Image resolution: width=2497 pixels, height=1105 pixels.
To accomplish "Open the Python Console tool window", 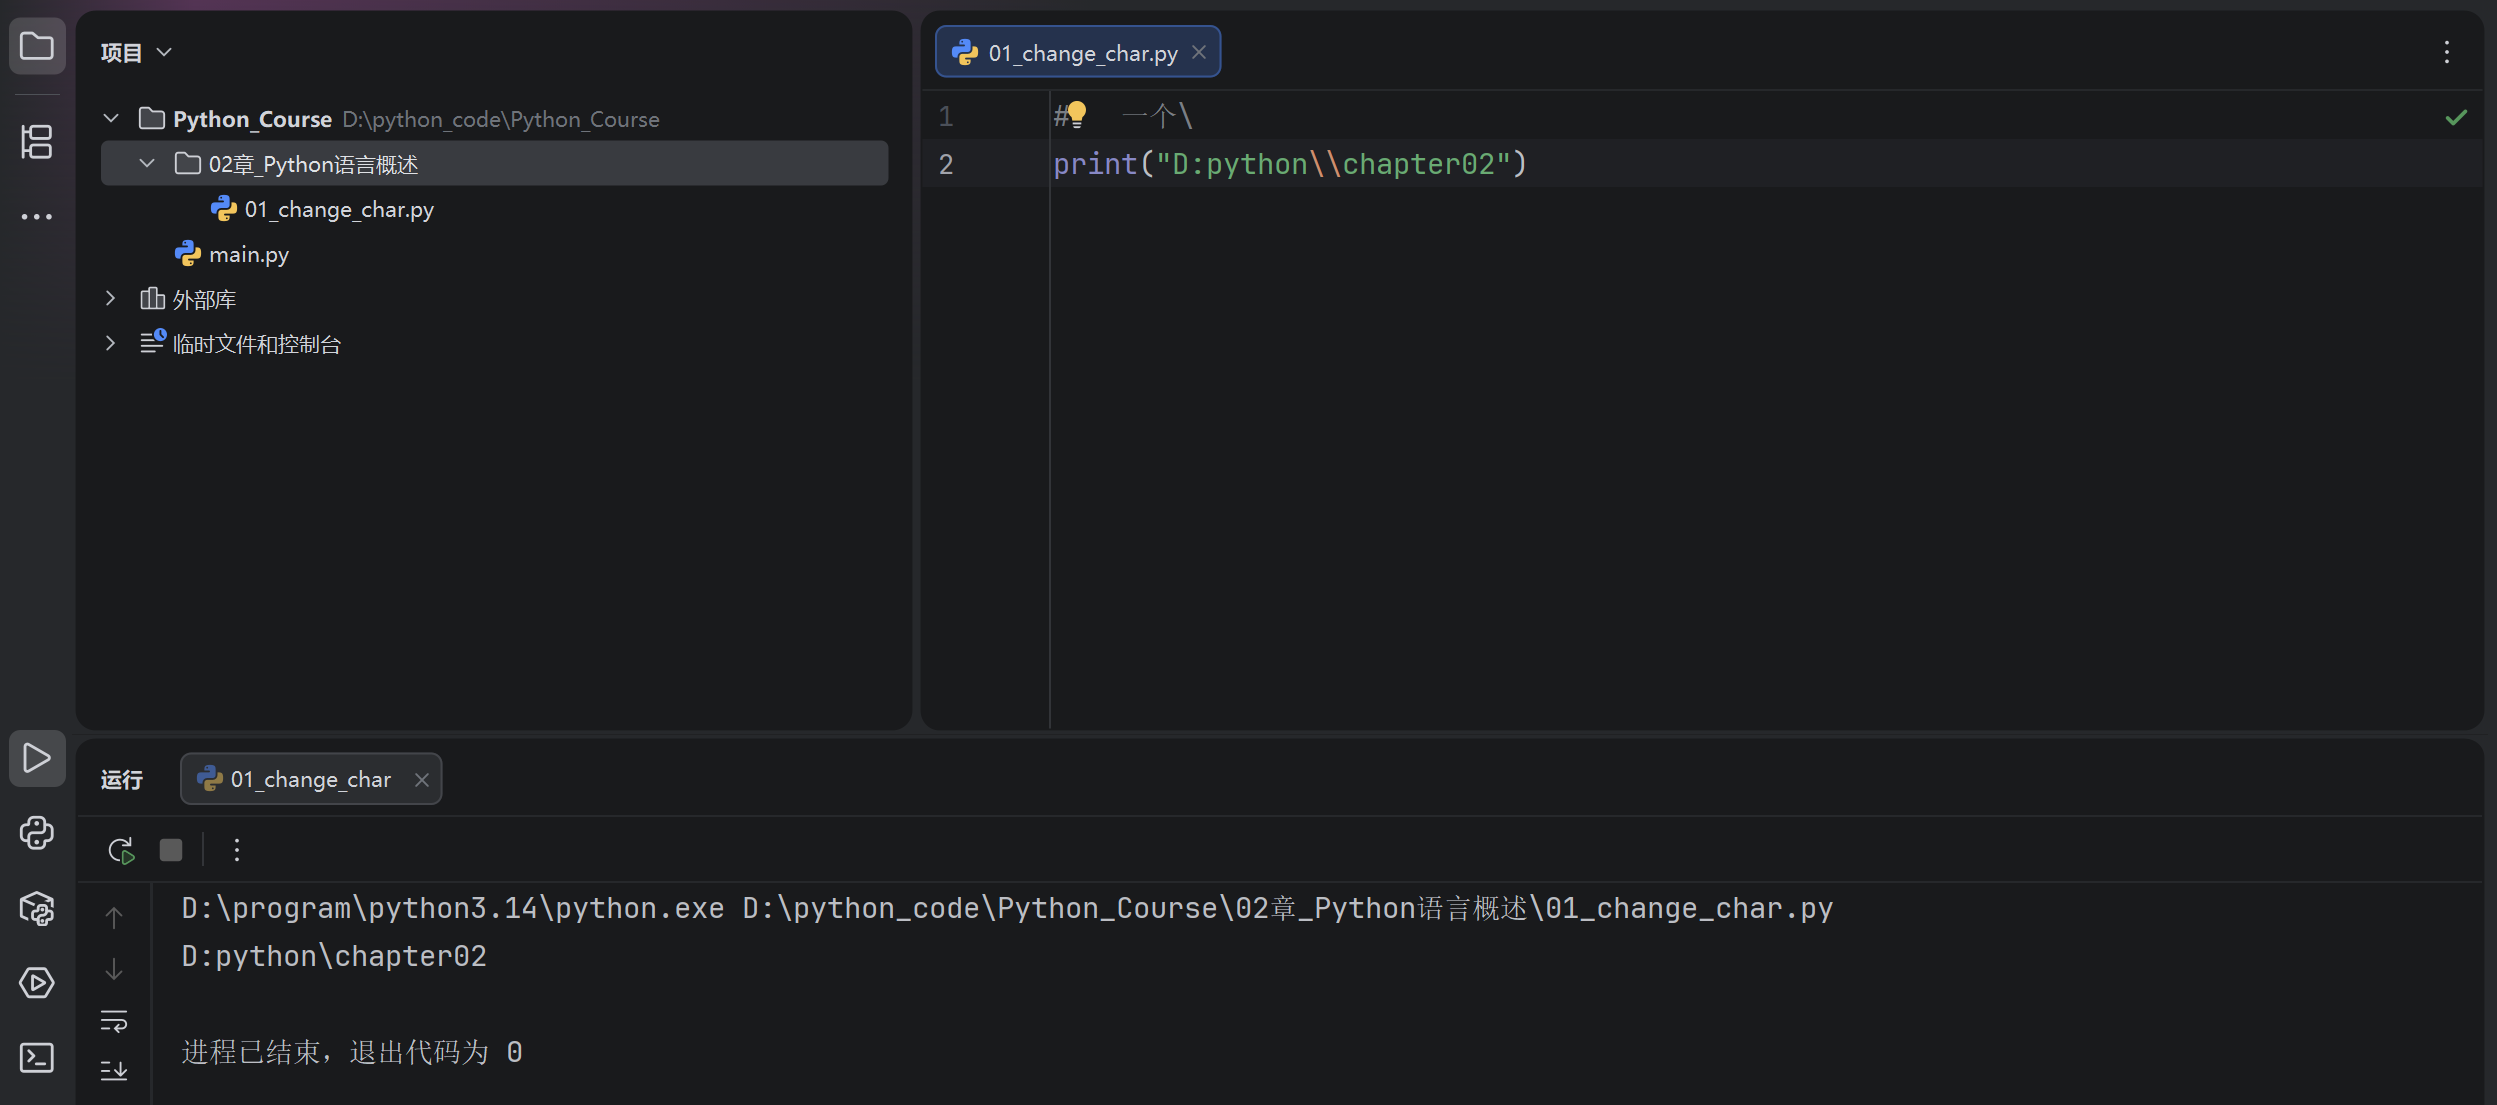I will (x=37, y=833).
